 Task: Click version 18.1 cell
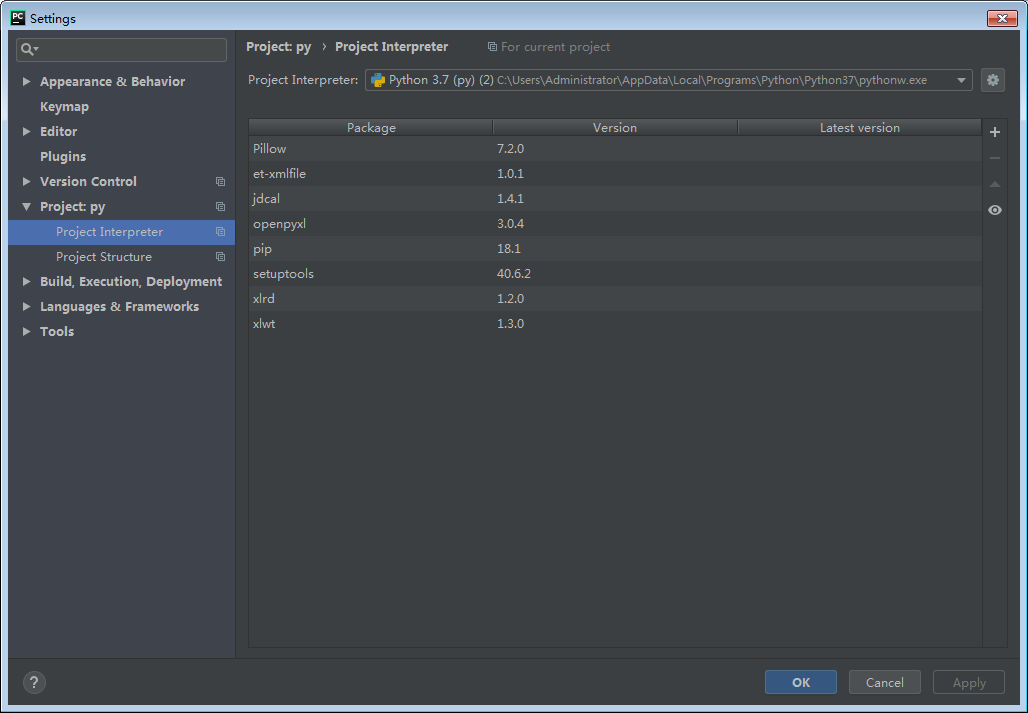508,248
